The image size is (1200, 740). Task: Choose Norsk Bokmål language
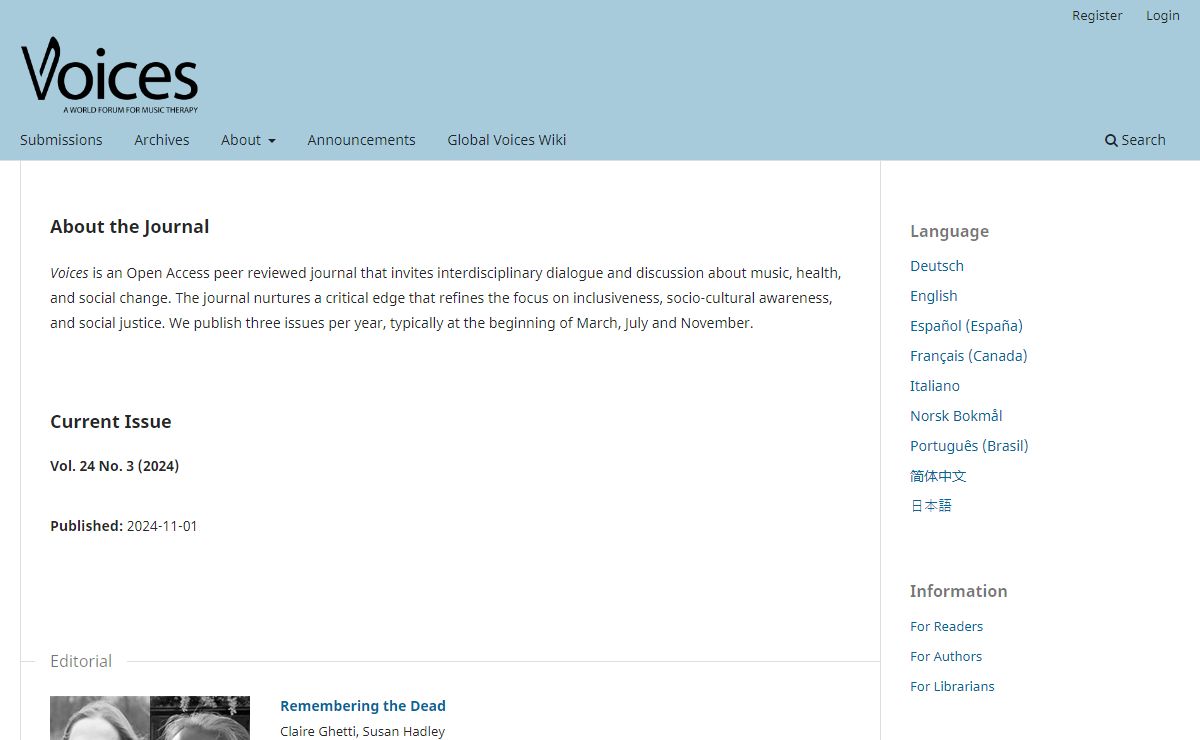tap(956, 416)
